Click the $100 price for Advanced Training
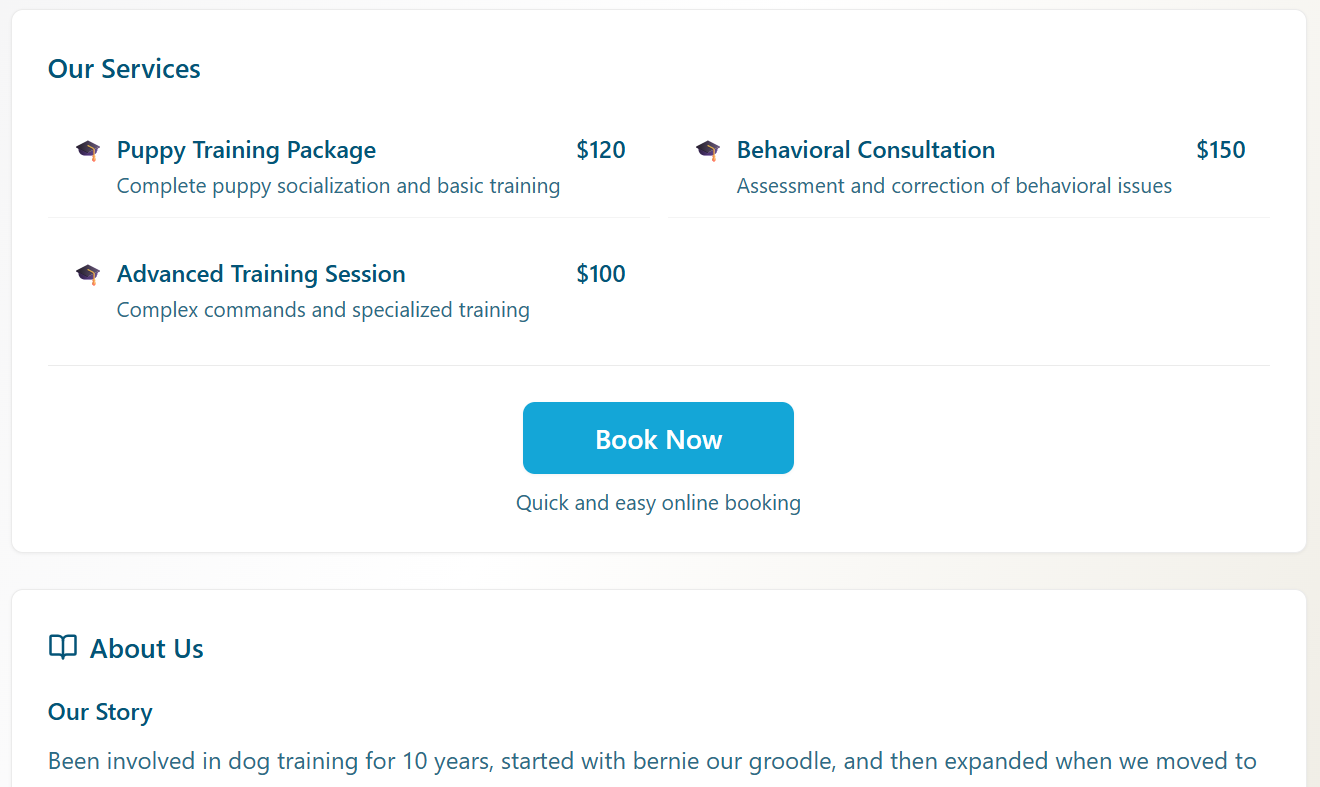This screenshot has width=1320, height=787. pyautogui.click(x=601, y=274)
